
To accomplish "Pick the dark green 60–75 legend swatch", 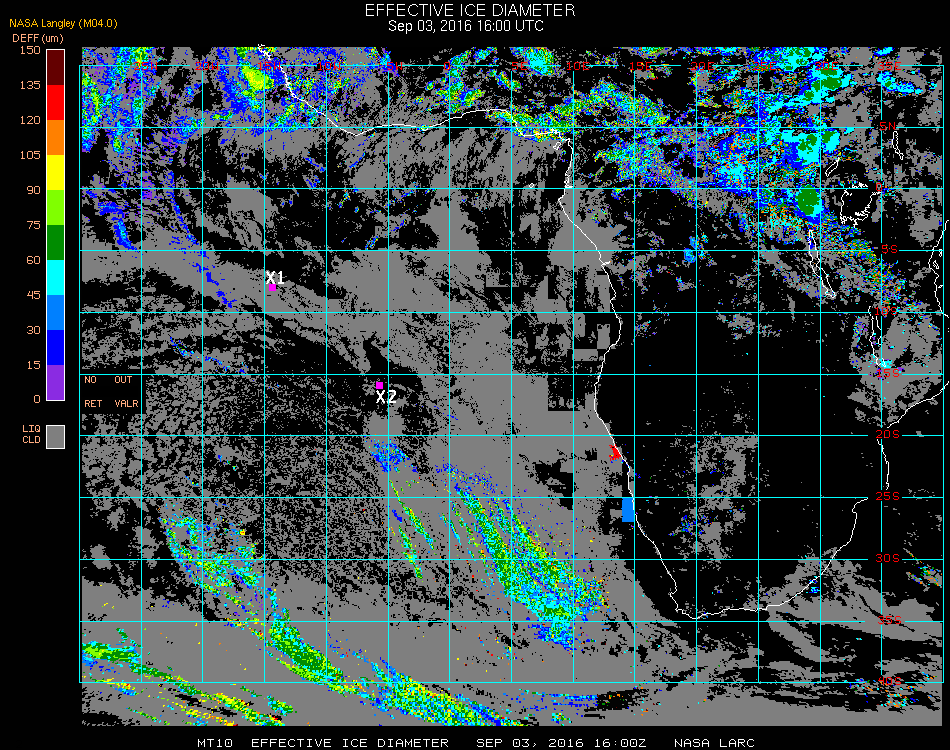I will point(56,242).
